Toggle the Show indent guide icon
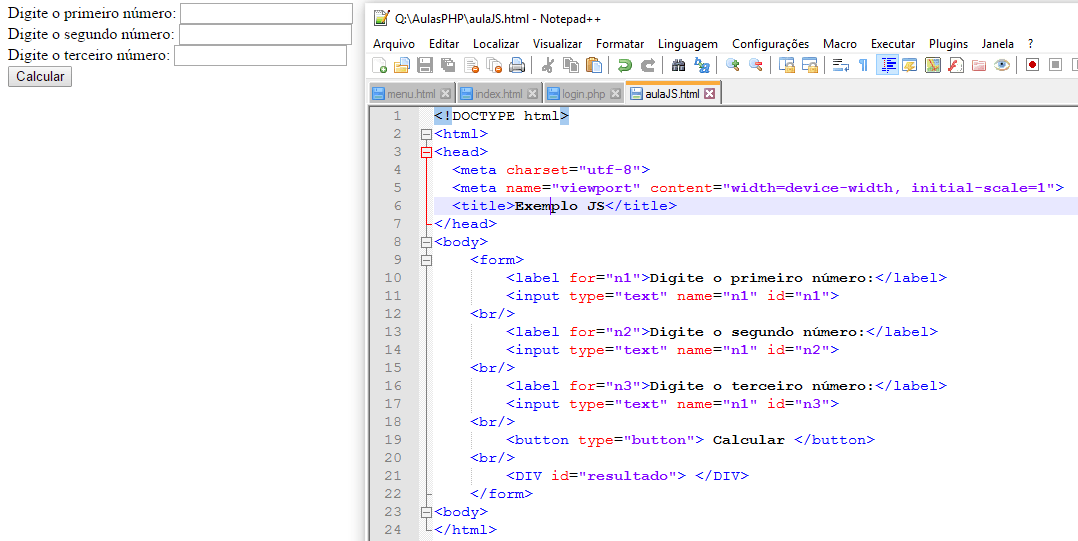Screen dimensions: 1078x541 [887, 65]
